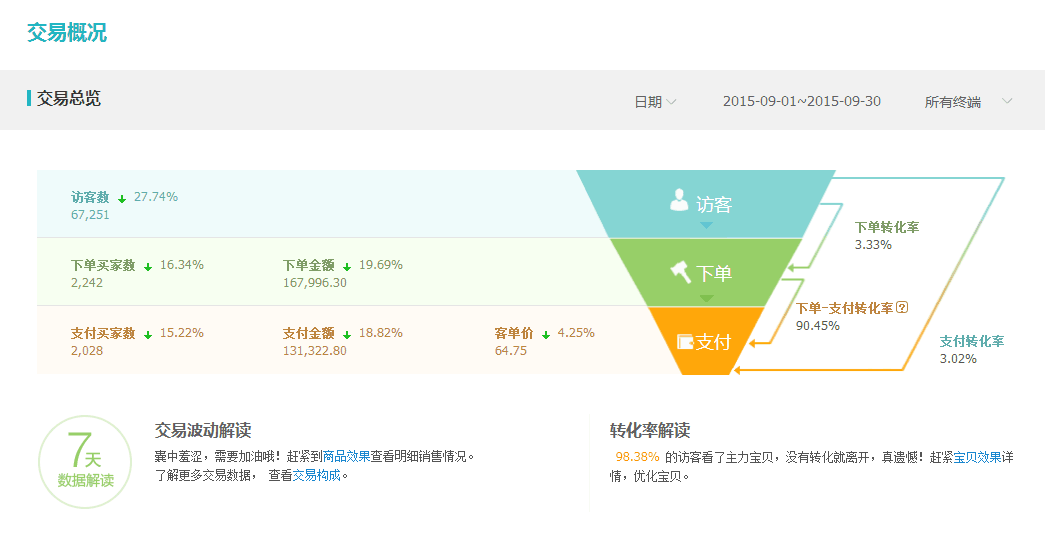
Task: Click the help icon beside 下单-支付转化率
Action: point(902,308)
